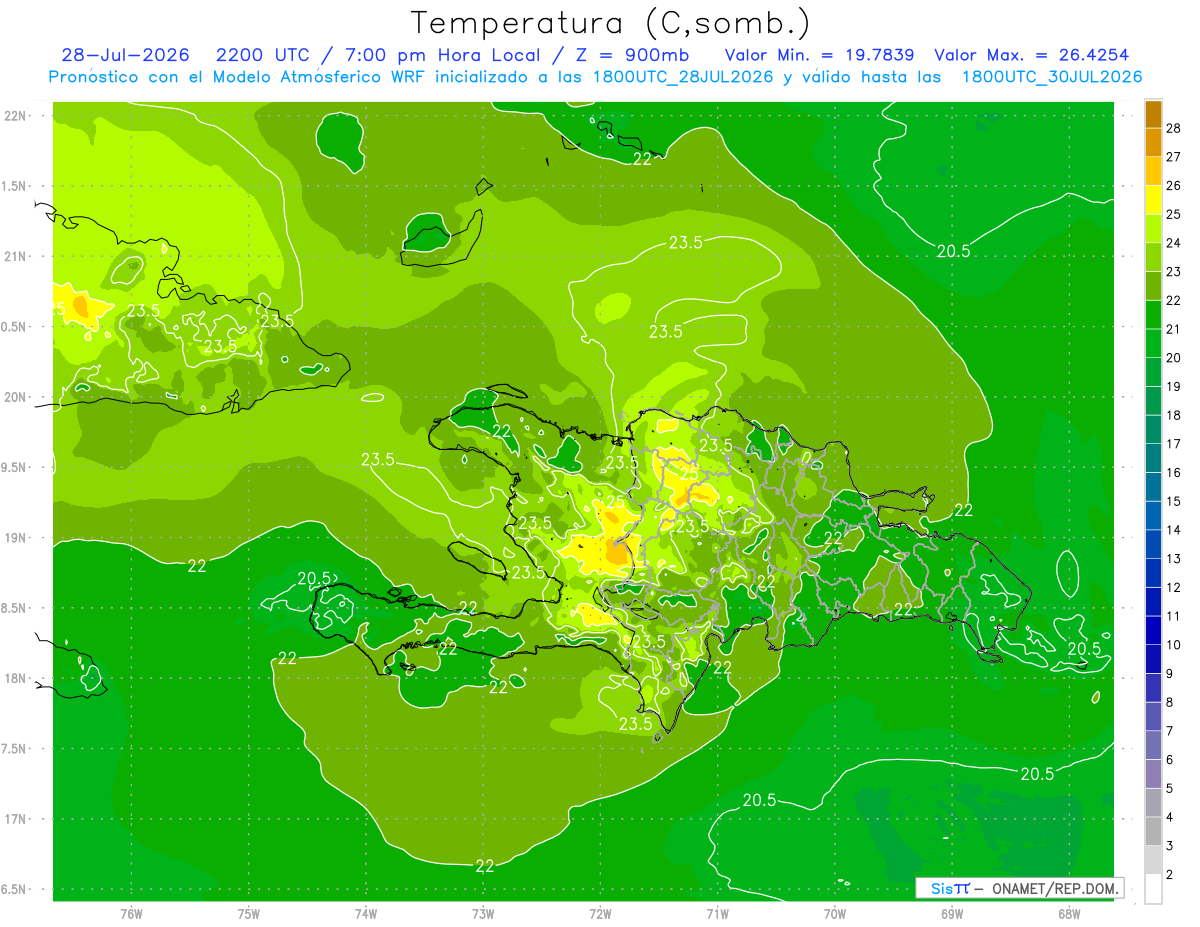
Task: Click the 72W longitude axis label
Action: (600, 913)
